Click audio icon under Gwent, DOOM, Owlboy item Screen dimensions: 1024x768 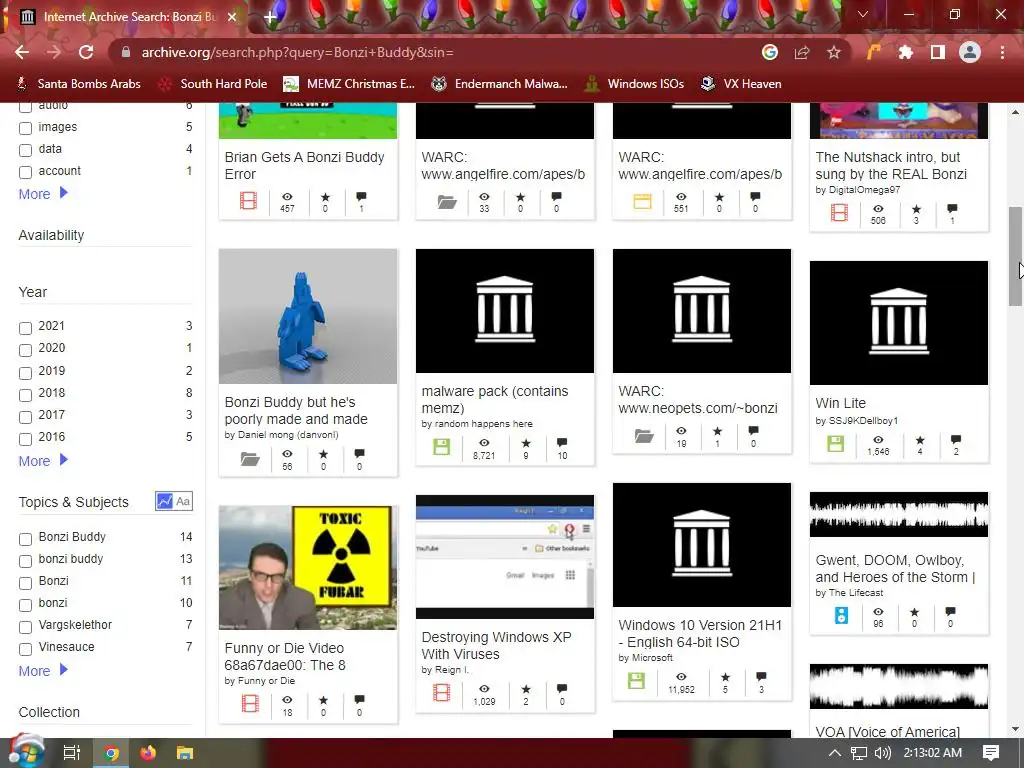841,615
